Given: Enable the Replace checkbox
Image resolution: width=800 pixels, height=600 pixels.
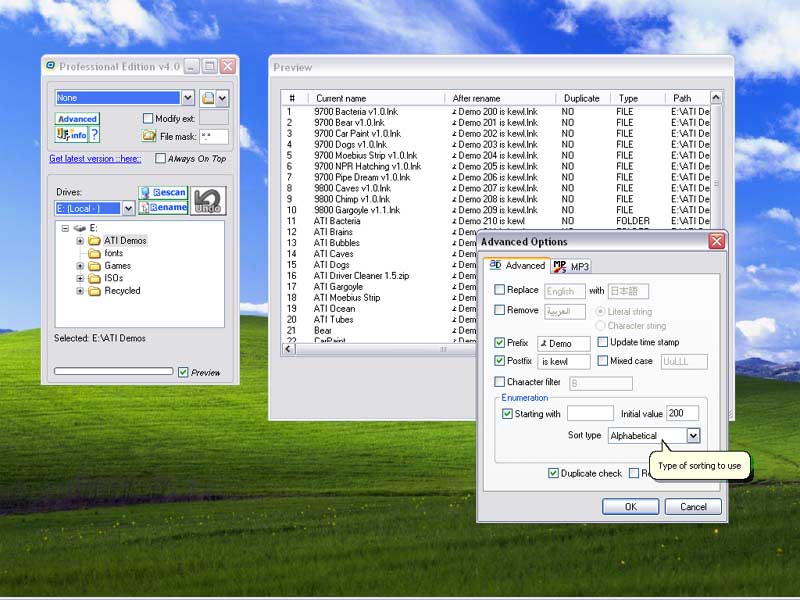Looking at the screenshot, I should coord(499,290).
